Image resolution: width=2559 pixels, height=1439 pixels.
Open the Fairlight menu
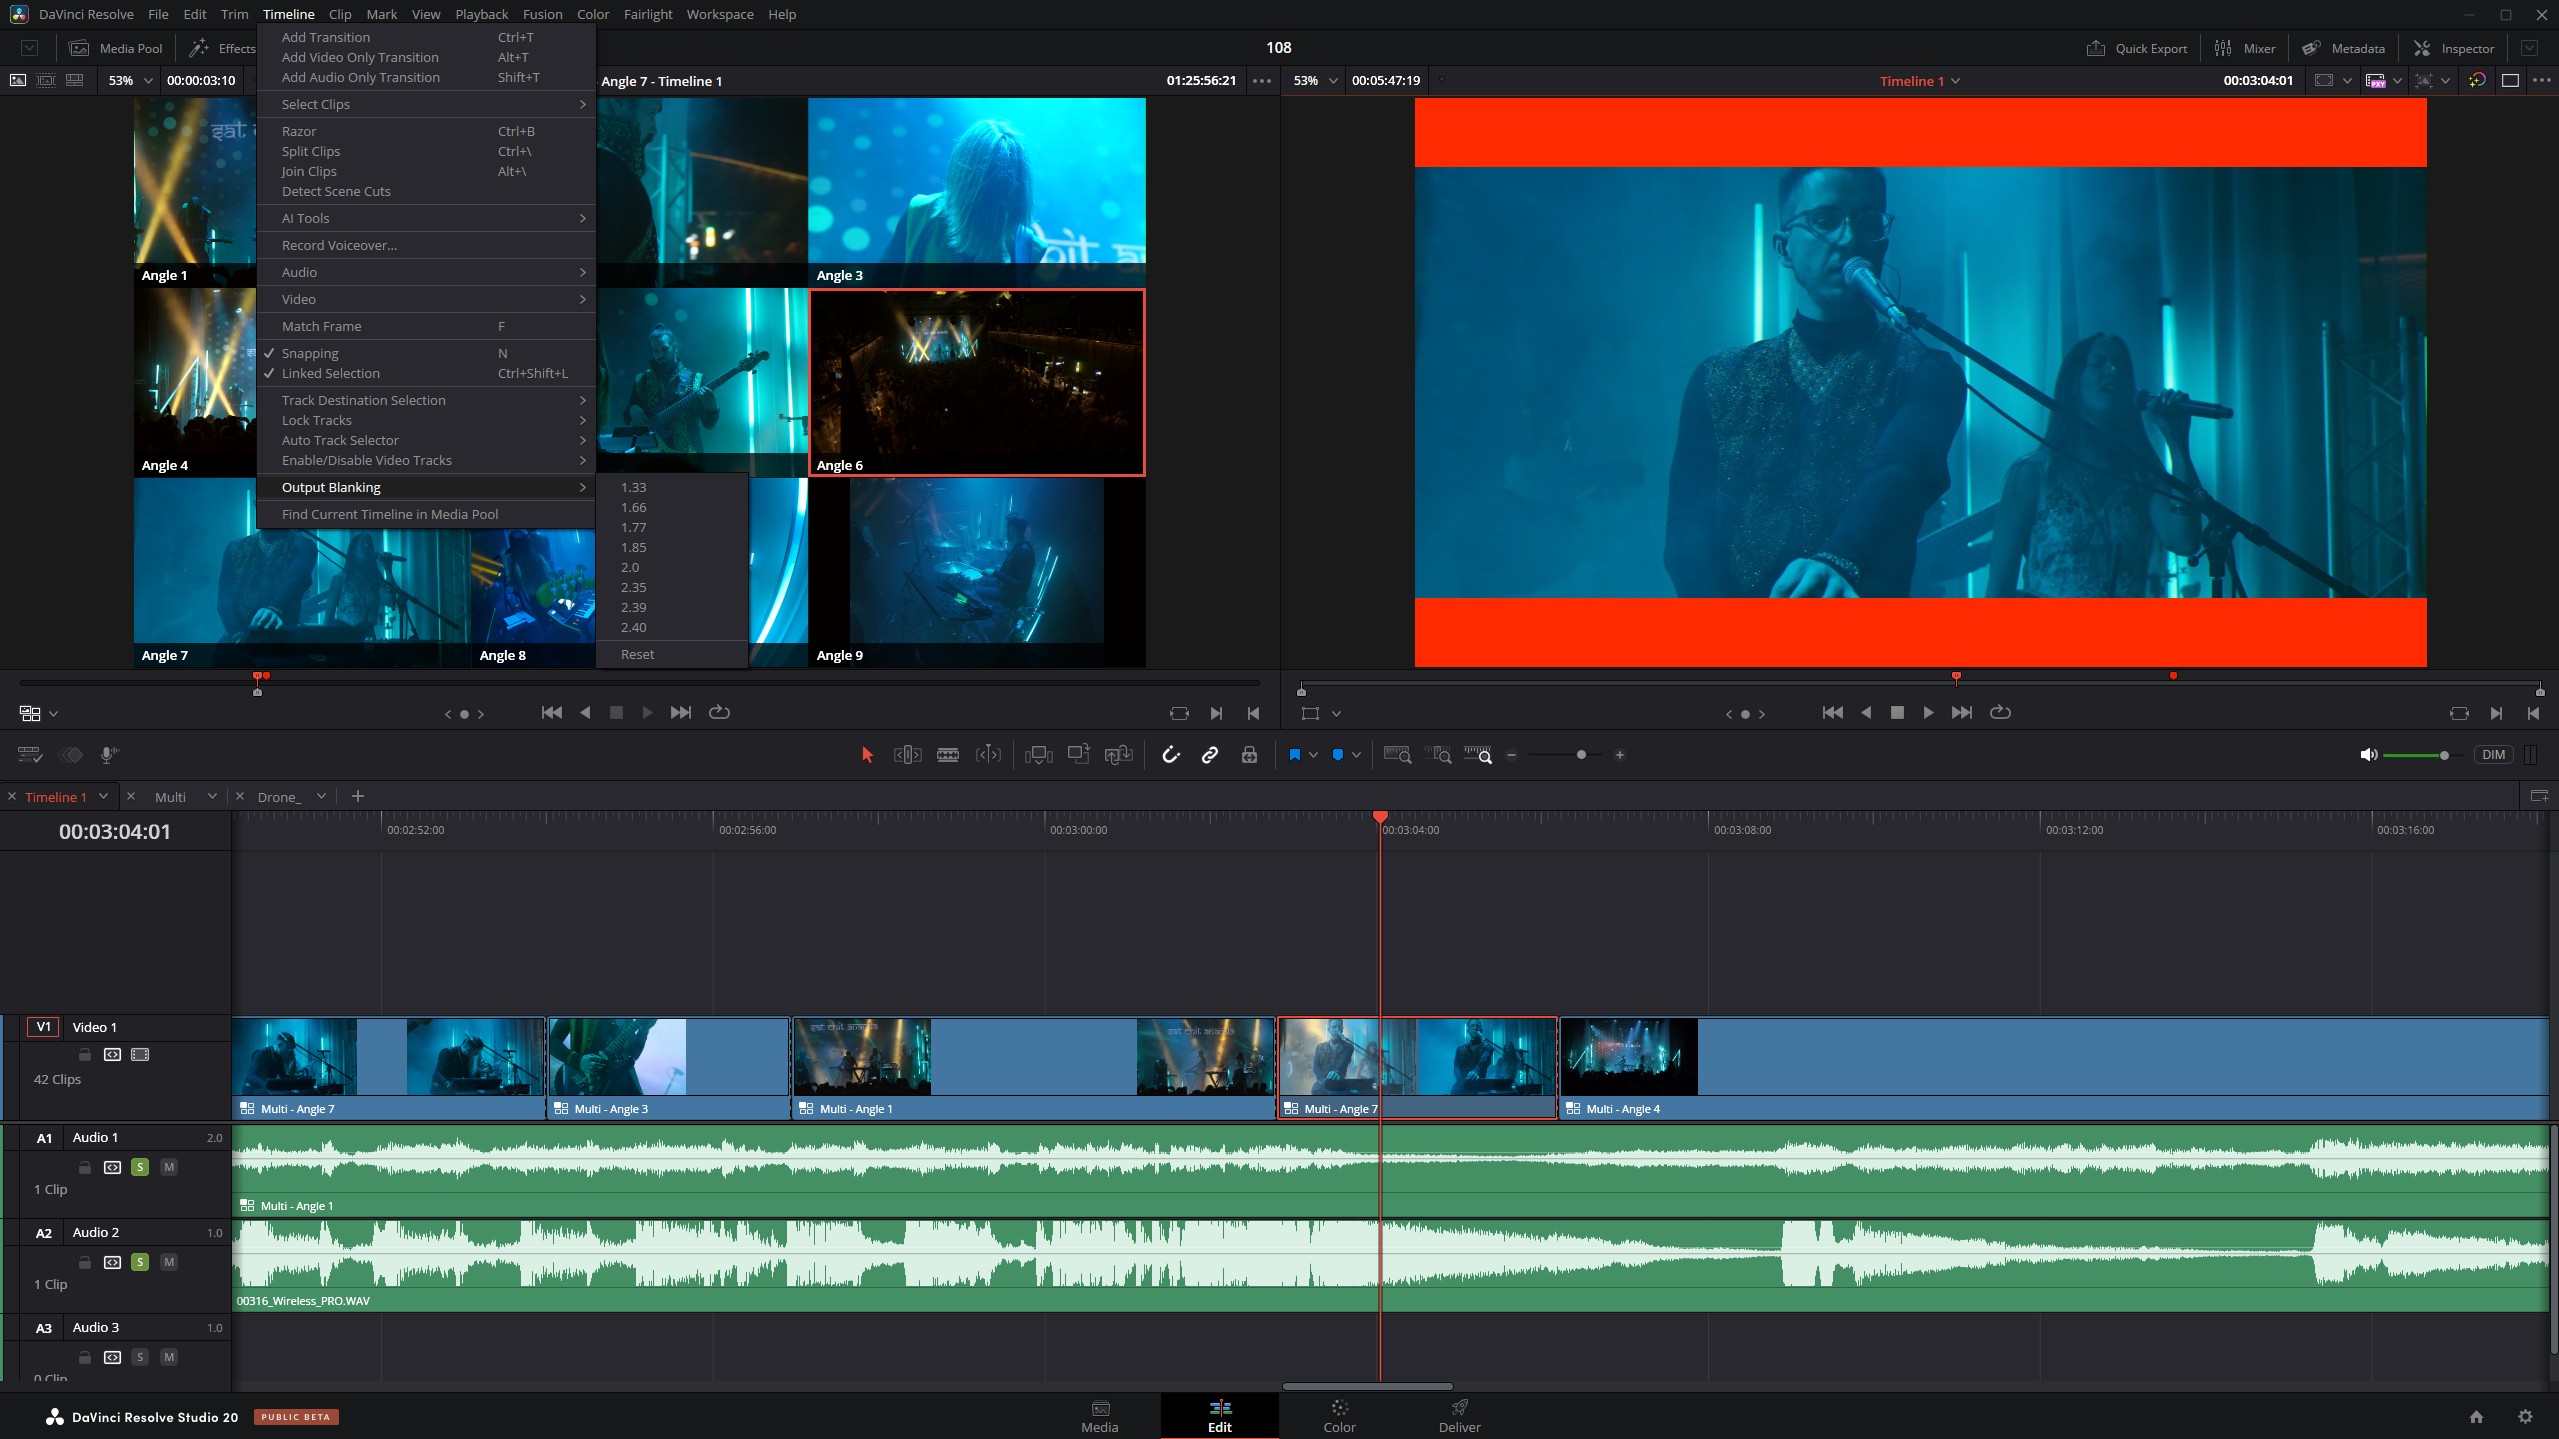click(x=647, y=14)
